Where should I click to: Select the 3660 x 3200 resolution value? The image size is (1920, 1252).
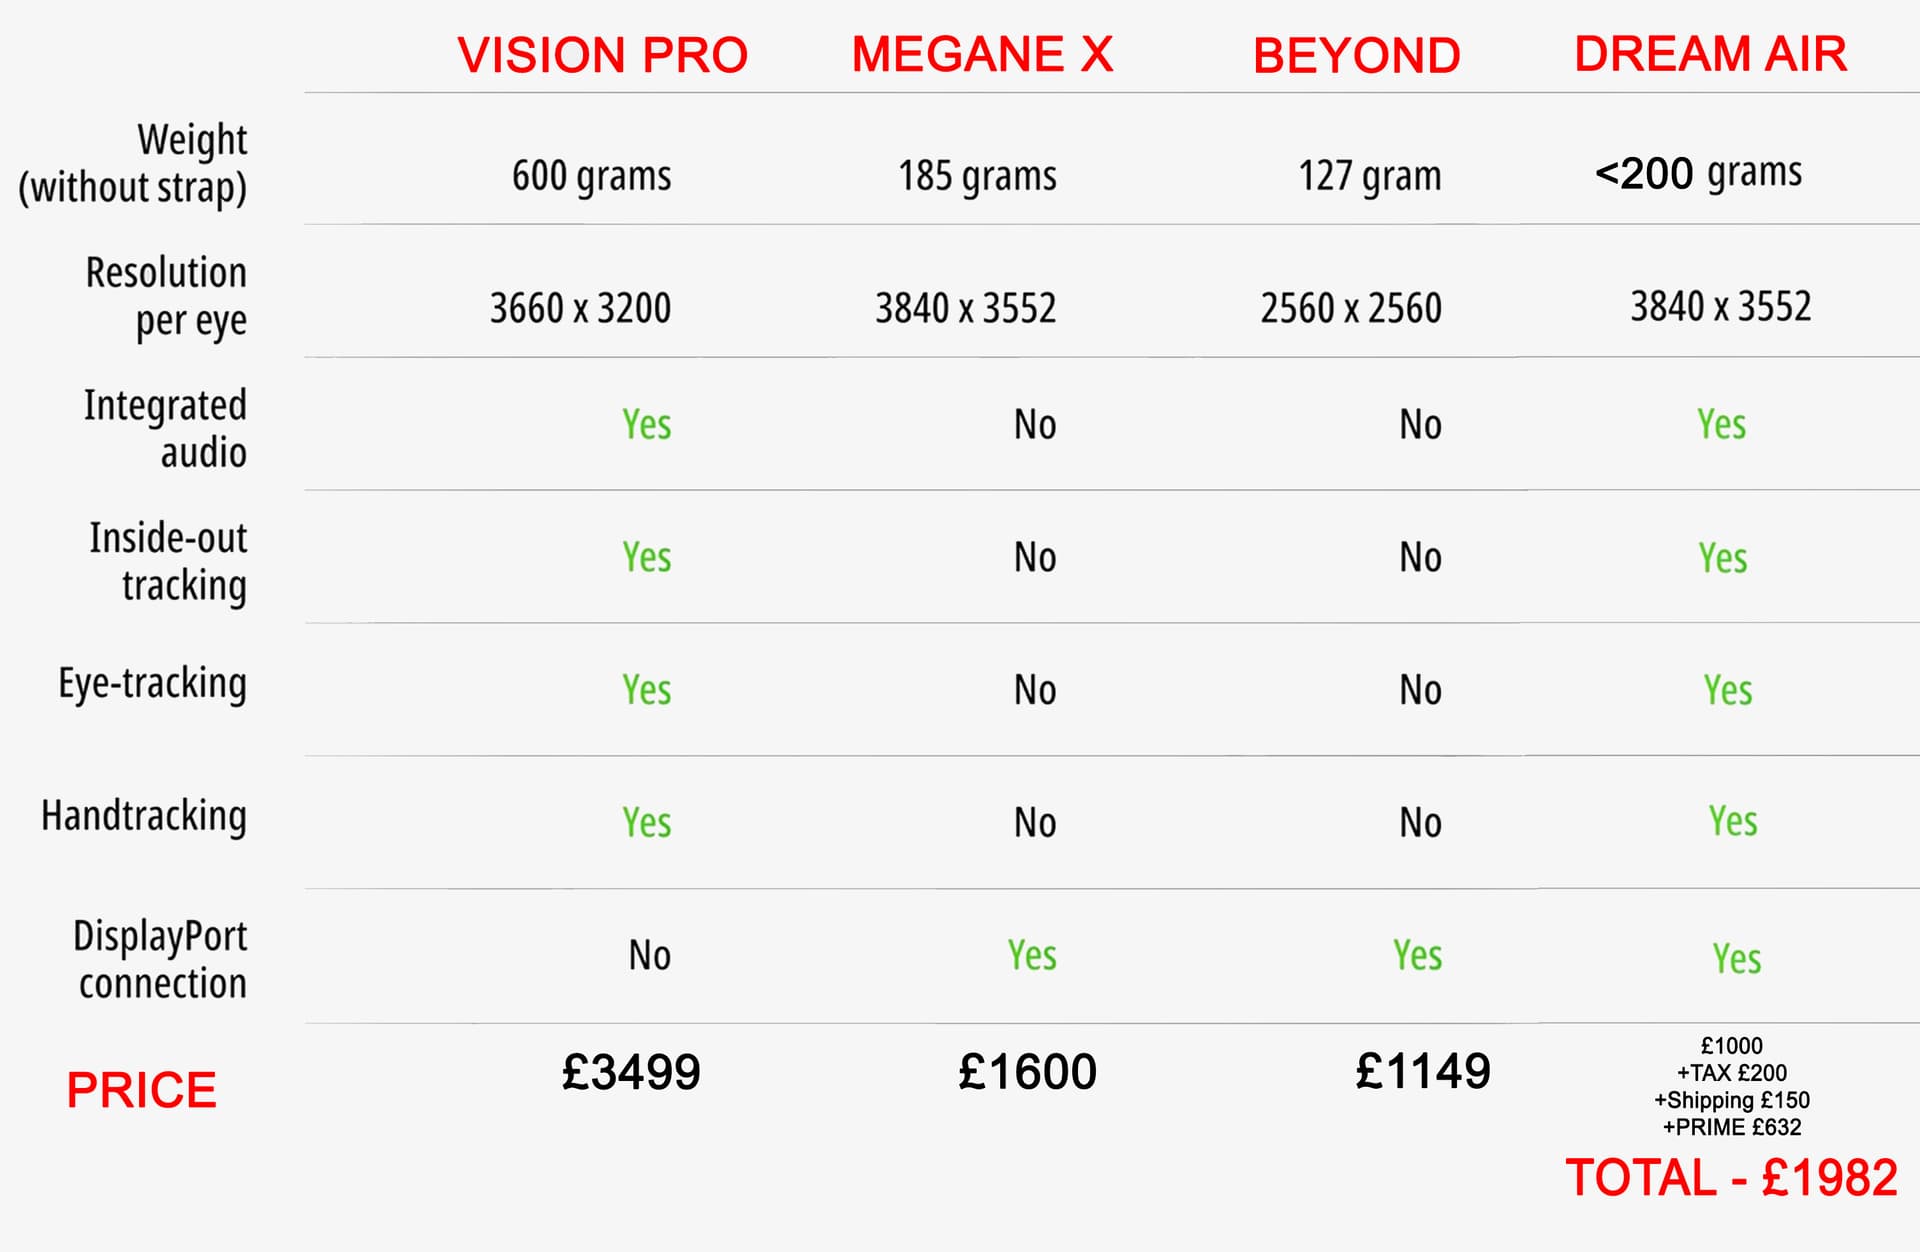(x=580, y=308)
